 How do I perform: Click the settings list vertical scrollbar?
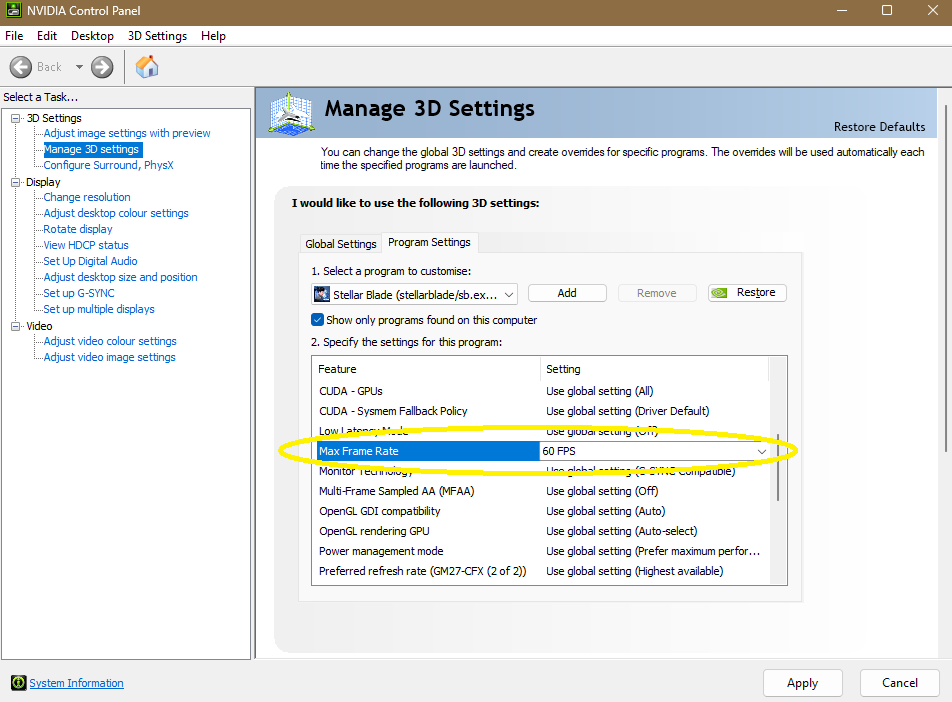(778, 468)
